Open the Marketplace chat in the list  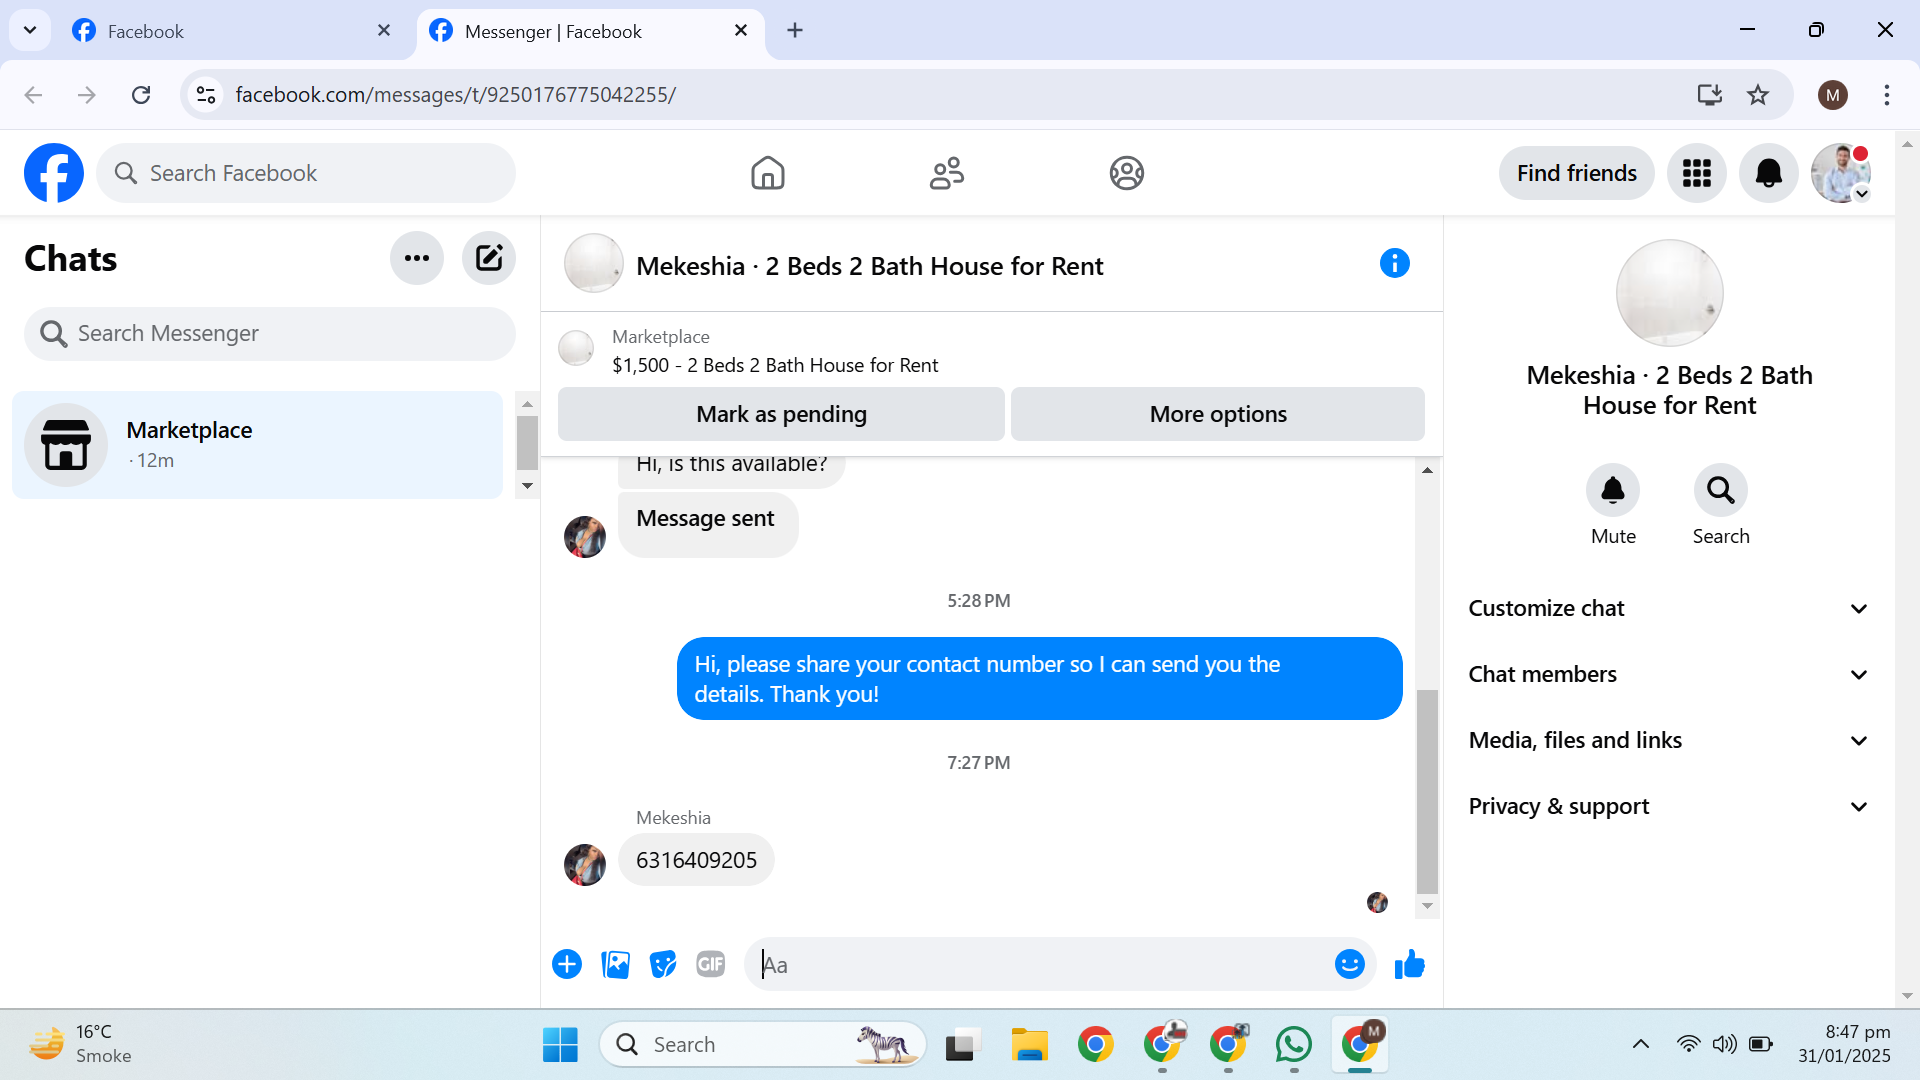coord(257,445)
